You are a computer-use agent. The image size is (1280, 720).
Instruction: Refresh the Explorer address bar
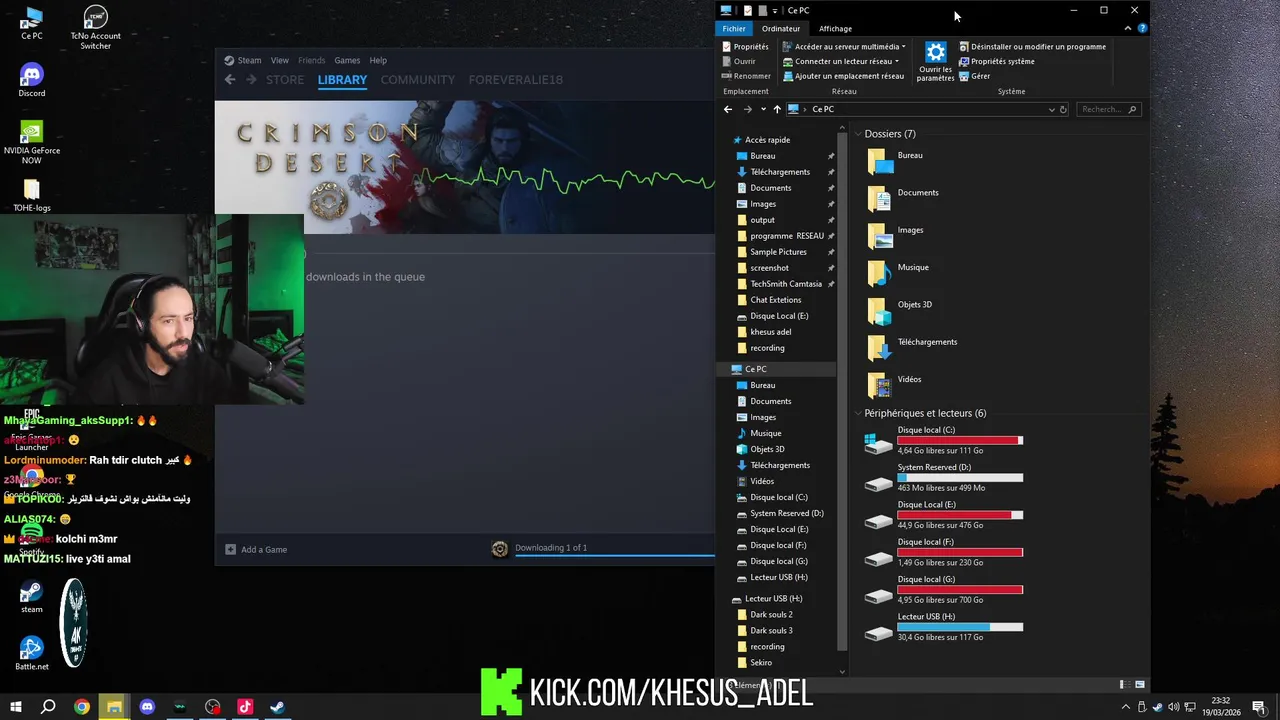pos(1063,109)
